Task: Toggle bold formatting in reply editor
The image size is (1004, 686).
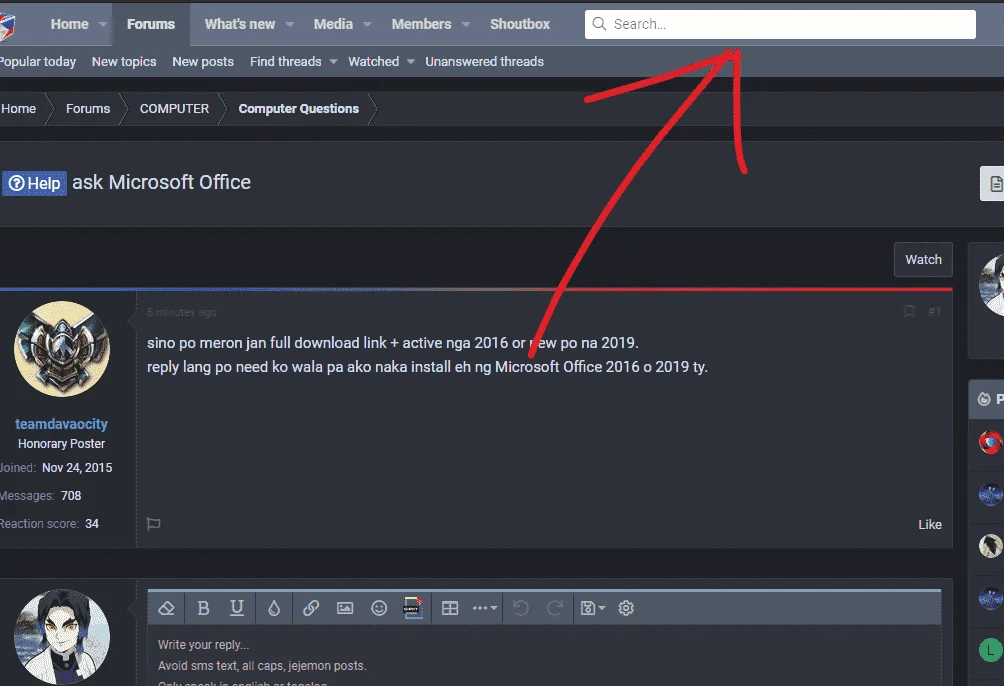Action: click(x=204, y=608)
